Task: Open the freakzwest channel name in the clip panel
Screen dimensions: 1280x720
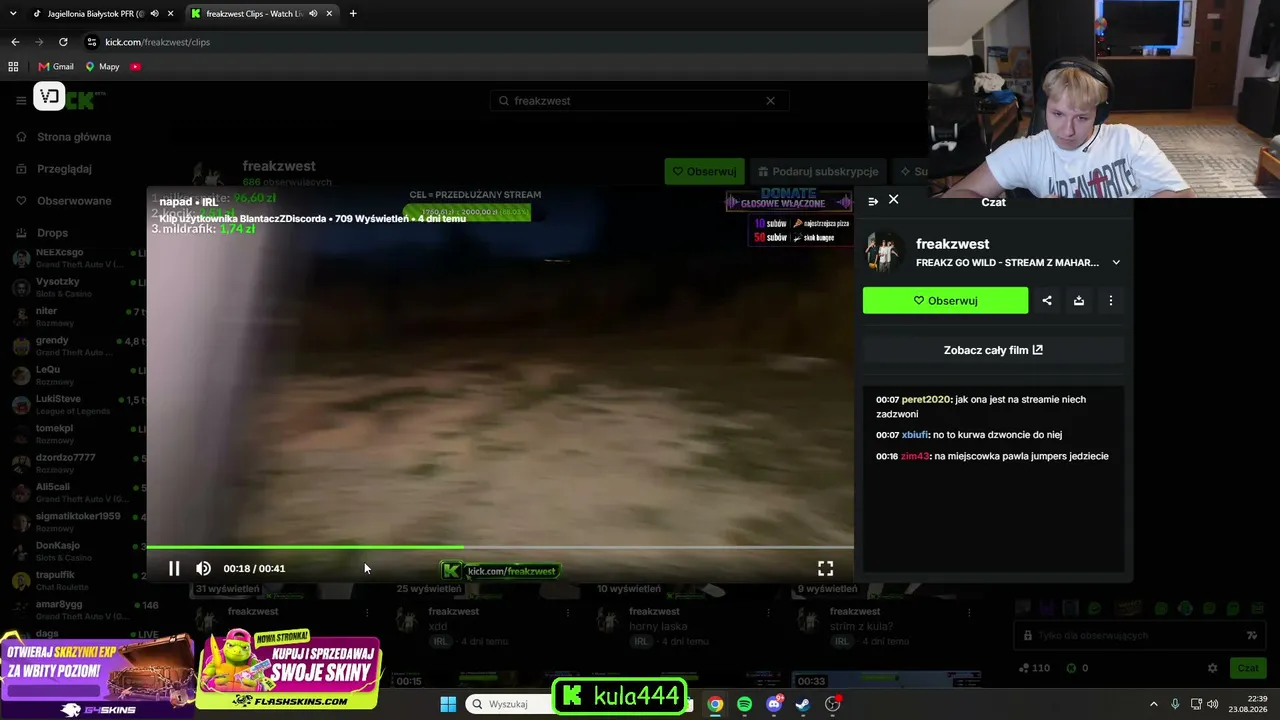Action: click(953, 244)
